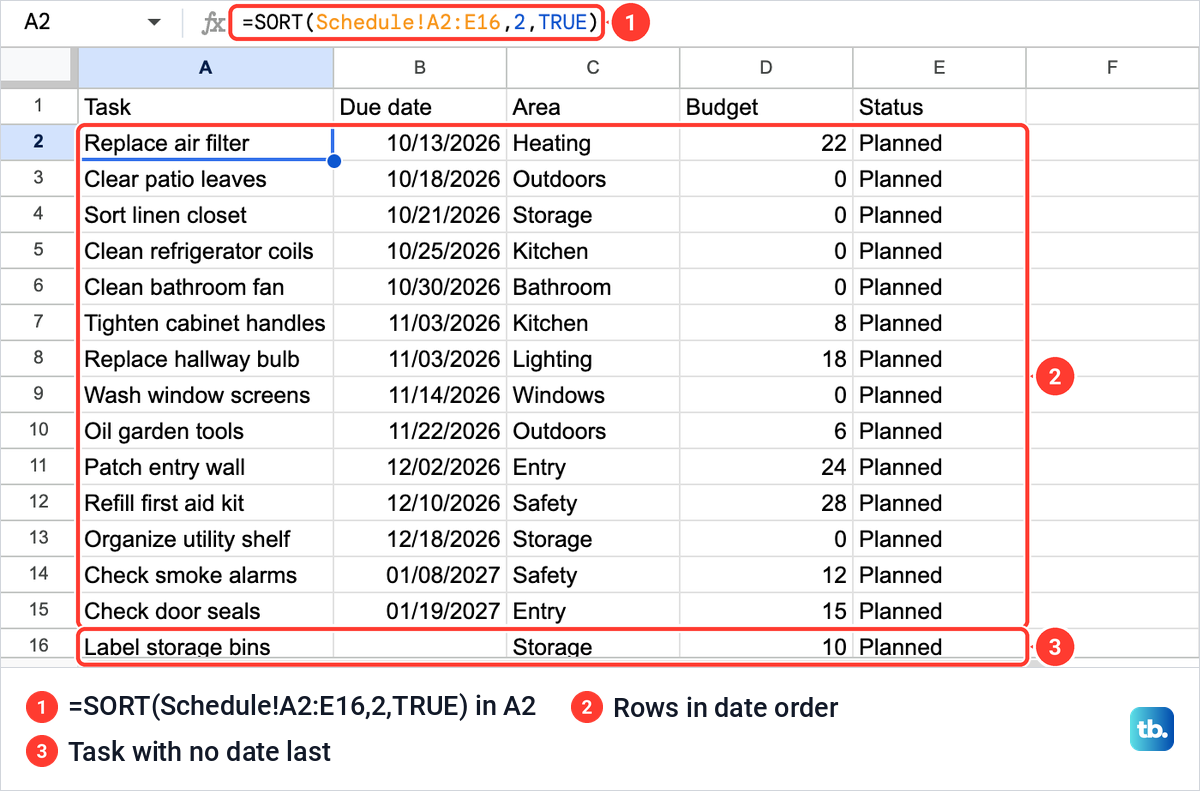Select the 'Clear patio leaves' cell
1200x791 pixels.
[x=206, y=179]
